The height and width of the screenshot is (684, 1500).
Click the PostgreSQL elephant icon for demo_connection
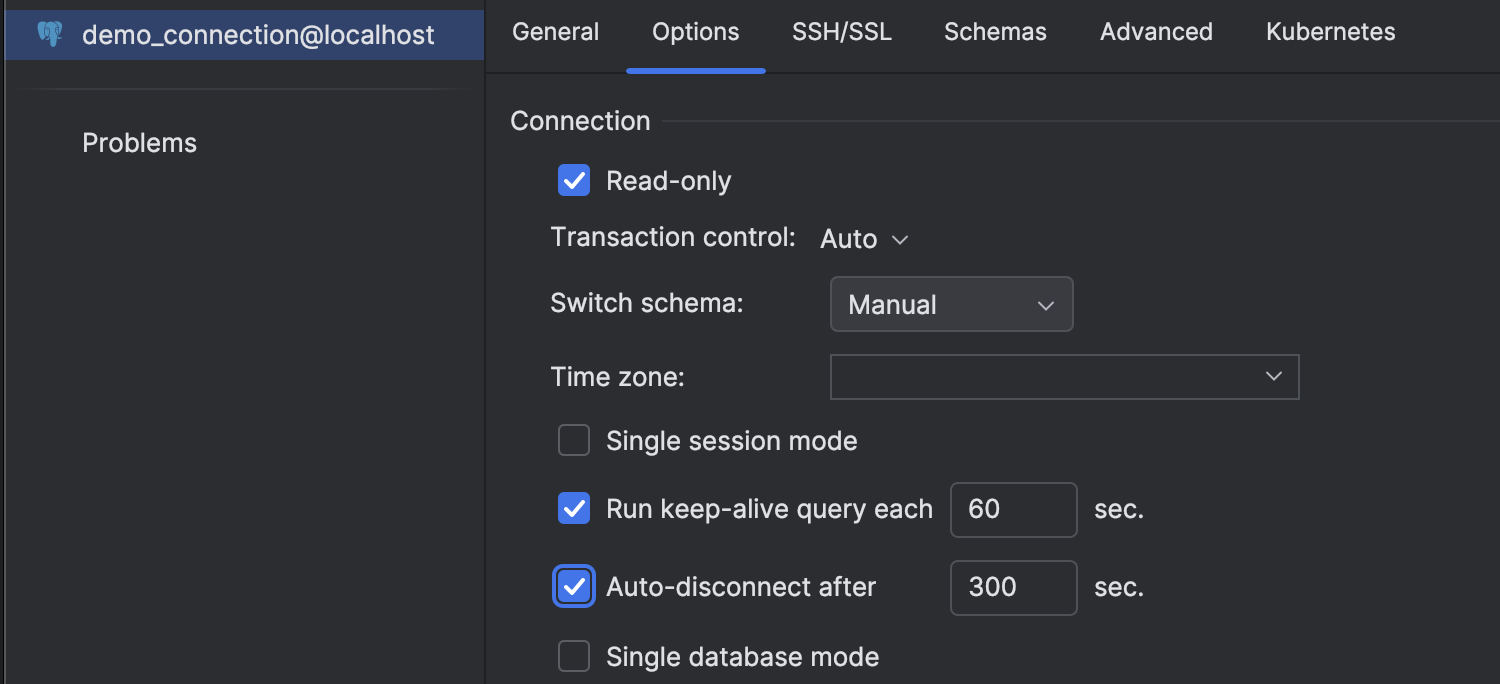[x=49, y=34]
